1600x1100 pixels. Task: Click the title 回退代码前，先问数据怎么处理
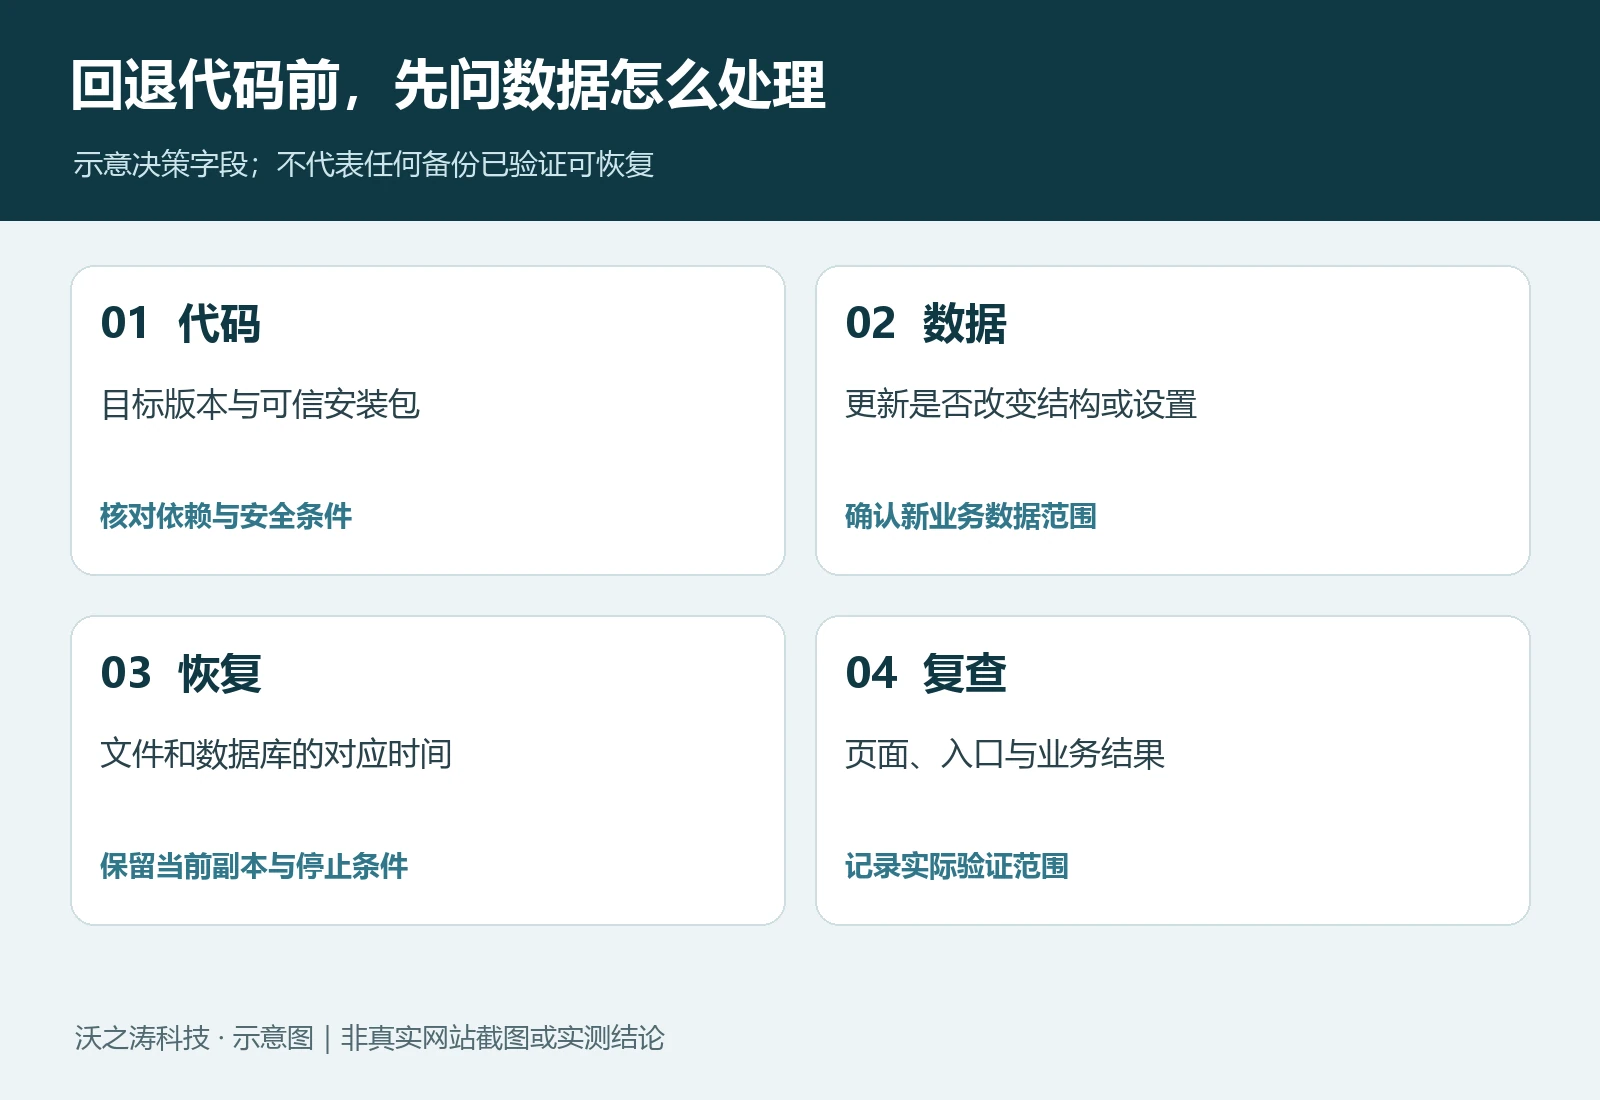pyautogui.click(x=448, y=85)
